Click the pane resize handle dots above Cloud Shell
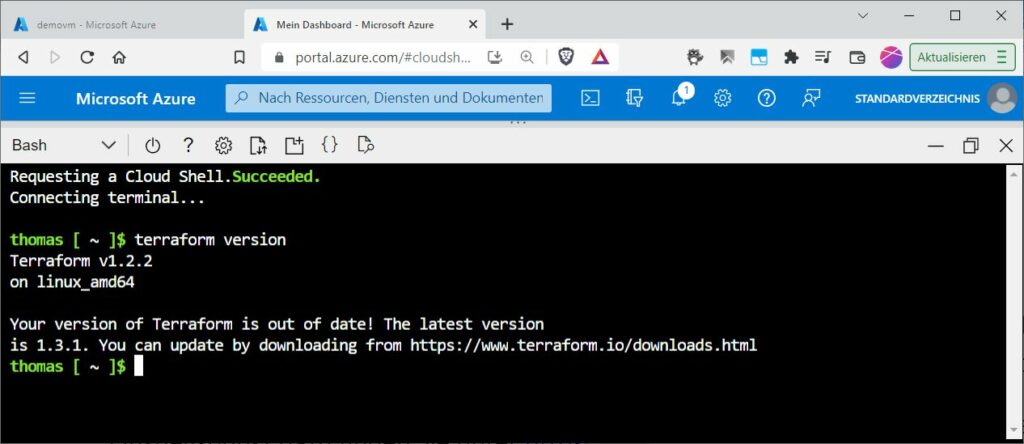1024x444 pixels. [x=517, y=122]
